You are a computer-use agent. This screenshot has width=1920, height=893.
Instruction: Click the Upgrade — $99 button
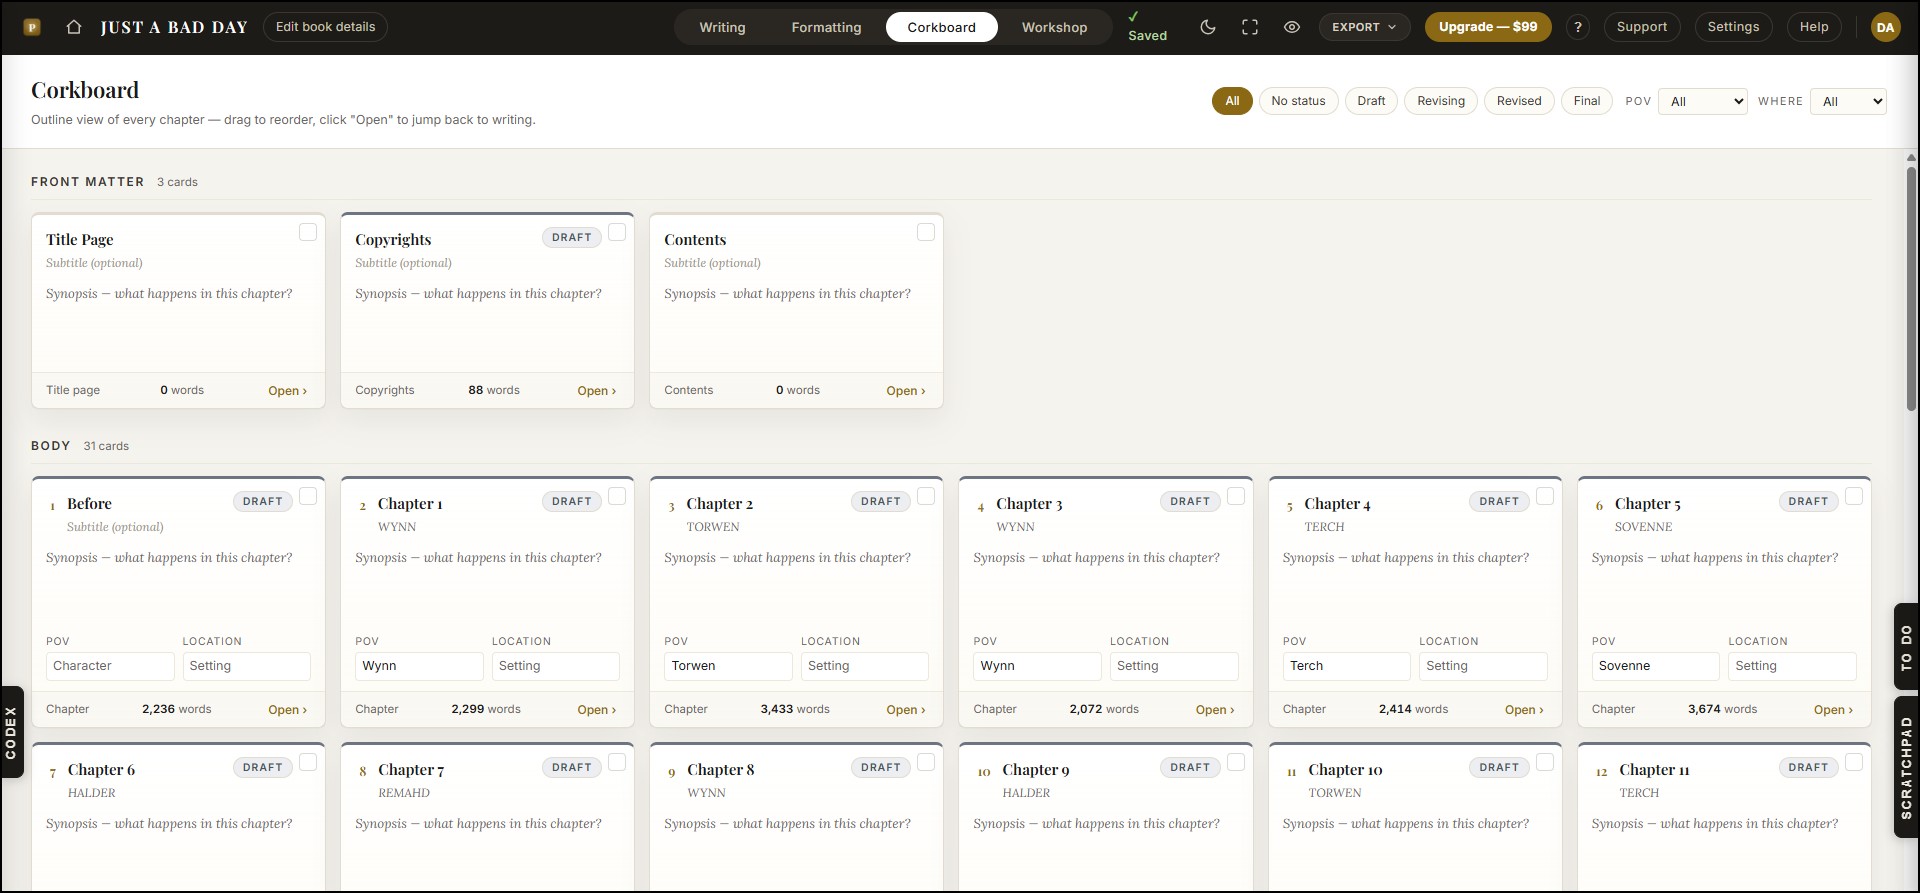tap(1488, 27)
